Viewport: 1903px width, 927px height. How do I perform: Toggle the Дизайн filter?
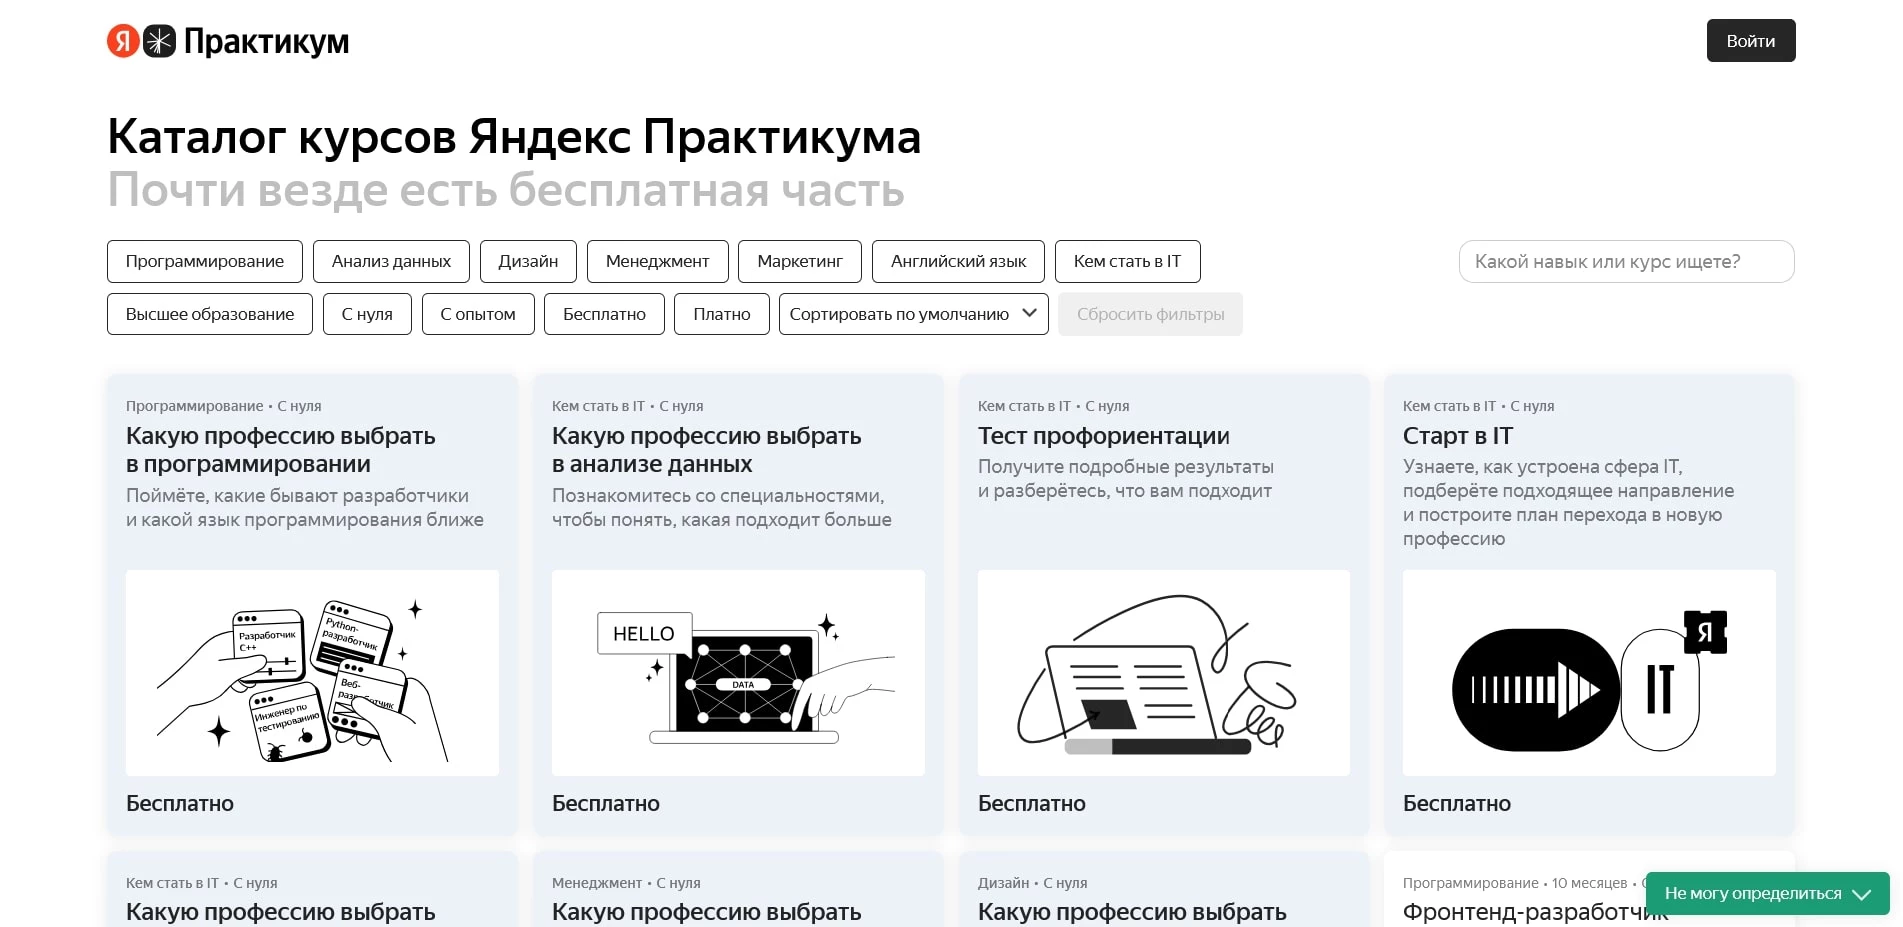pos(527,261)
